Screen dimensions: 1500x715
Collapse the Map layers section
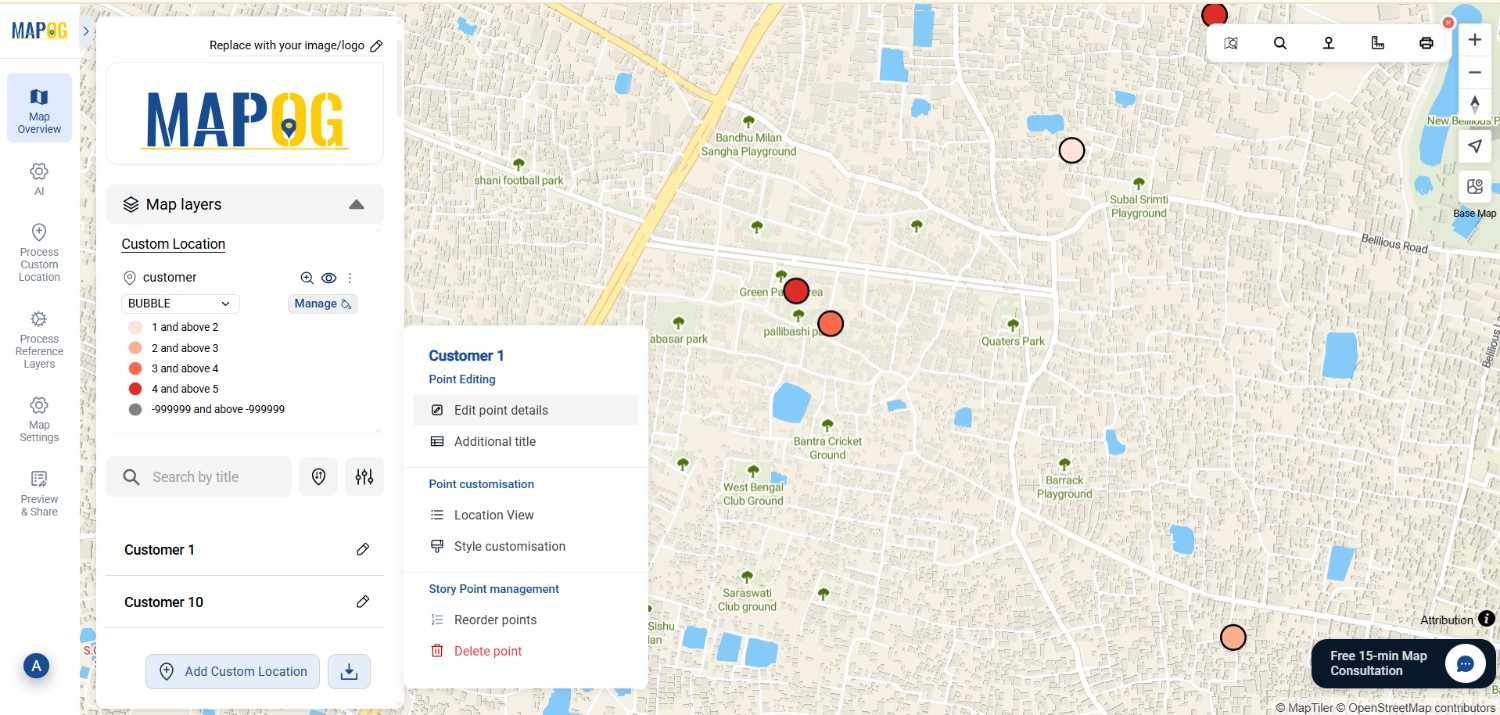coord(356,204)
